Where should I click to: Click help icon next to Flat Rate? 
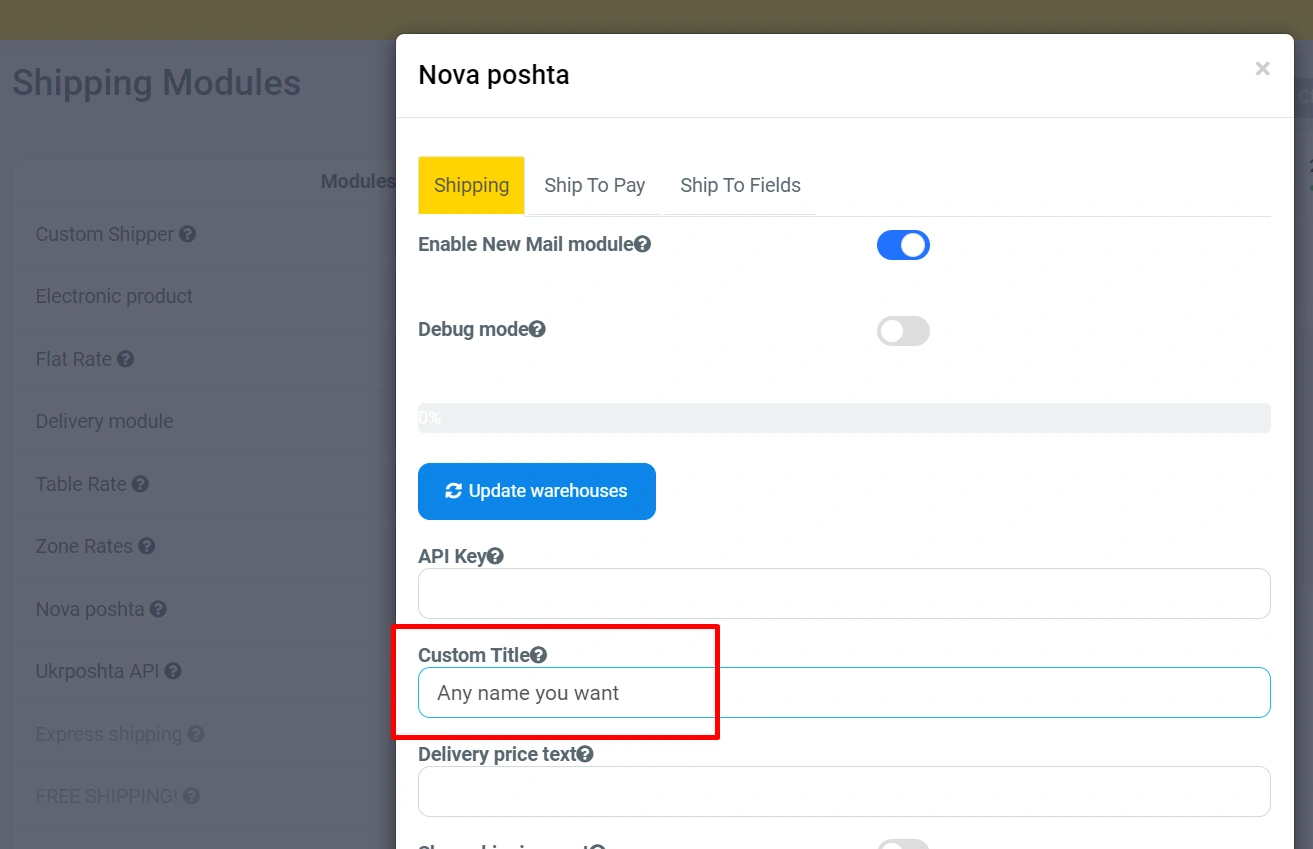coord(125,359)
